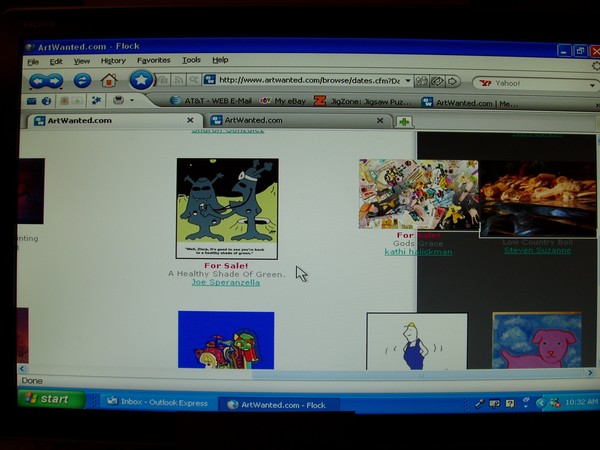
Task: Open the Windows Start button
Action: pos(51,399)
